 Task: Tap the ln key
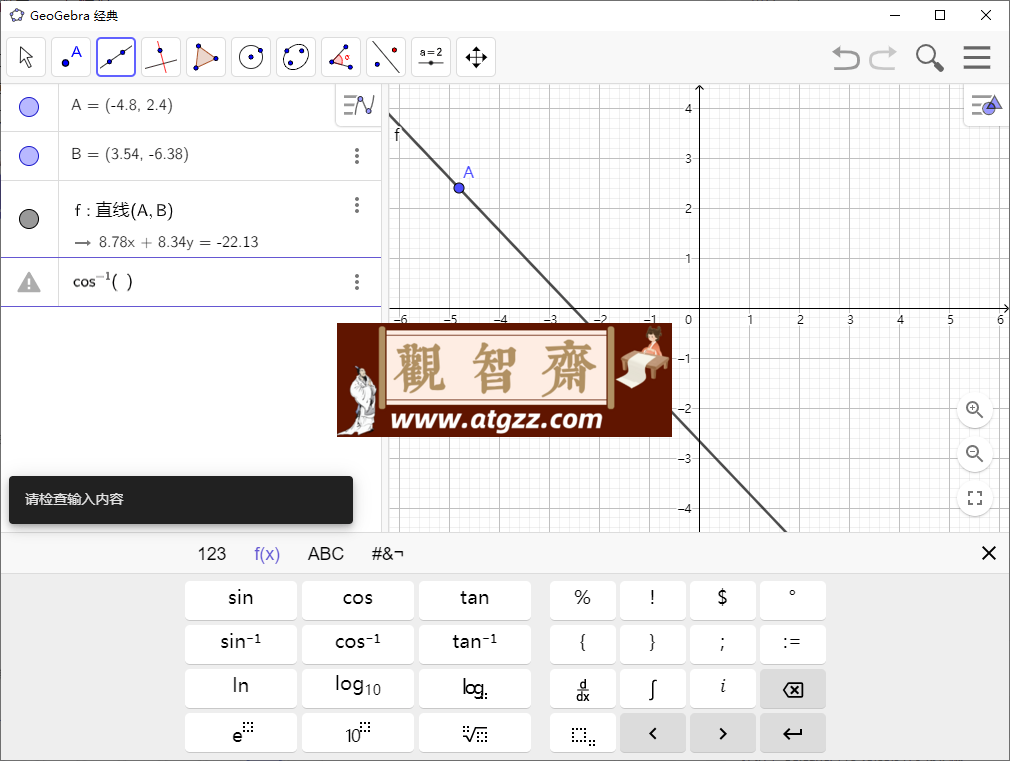241,687
